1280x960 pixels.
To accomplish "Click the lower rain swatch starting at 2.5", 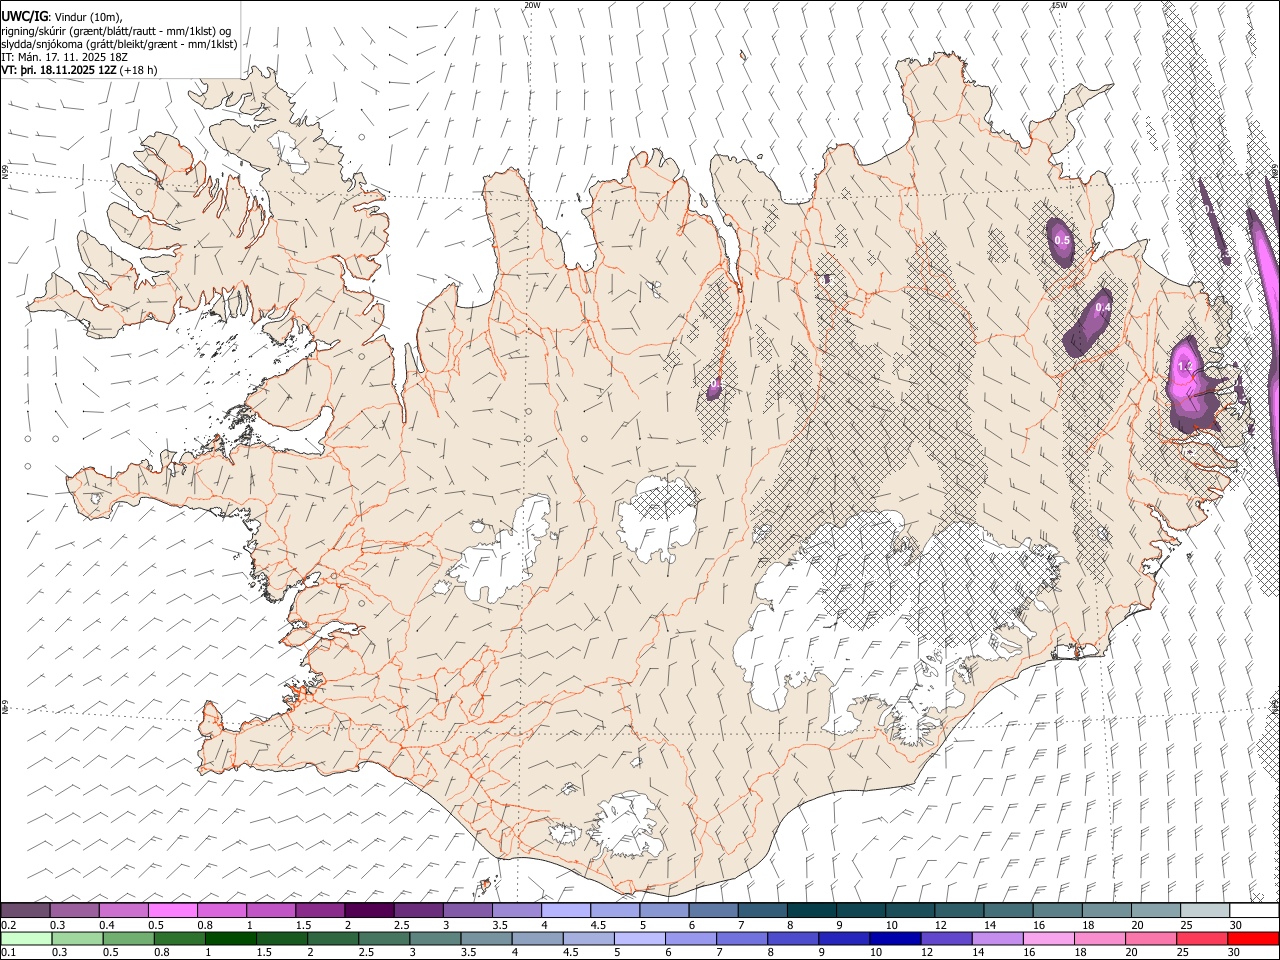I will 383,938.
